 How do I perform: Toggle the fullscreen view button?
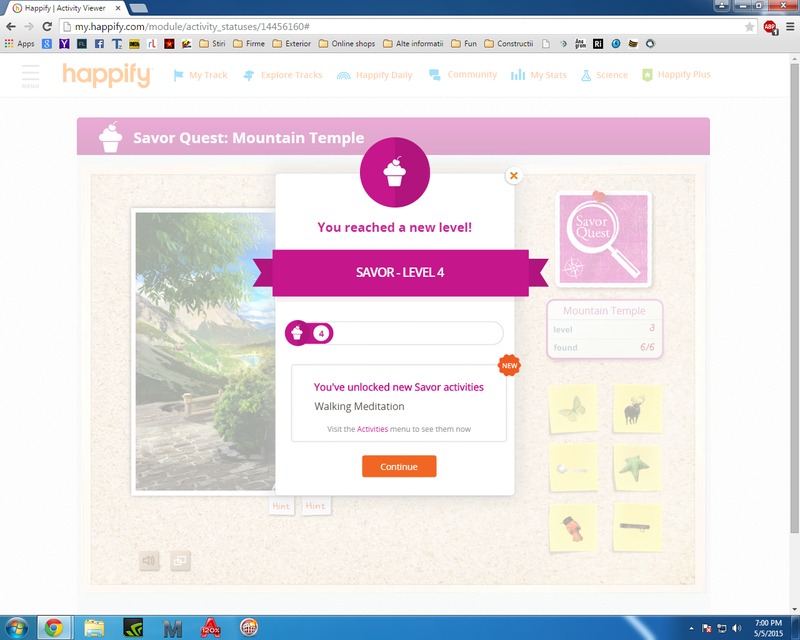coord(180,561)
